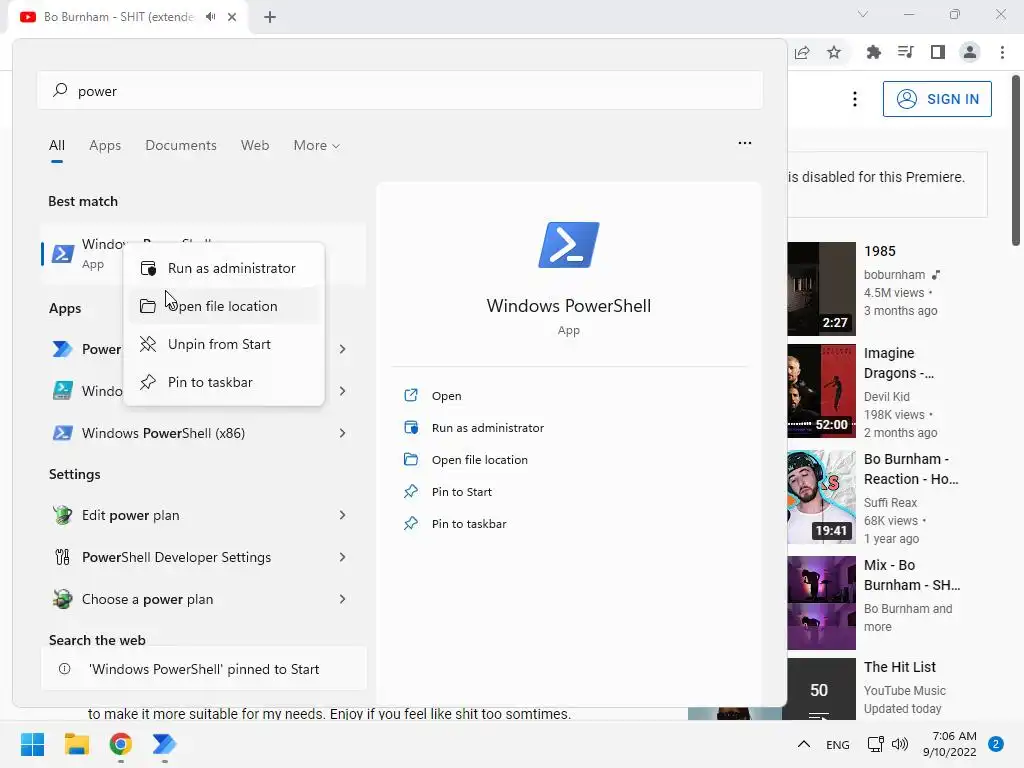Switch to the All search tab

pyautogui.click(x=57, y=145)
